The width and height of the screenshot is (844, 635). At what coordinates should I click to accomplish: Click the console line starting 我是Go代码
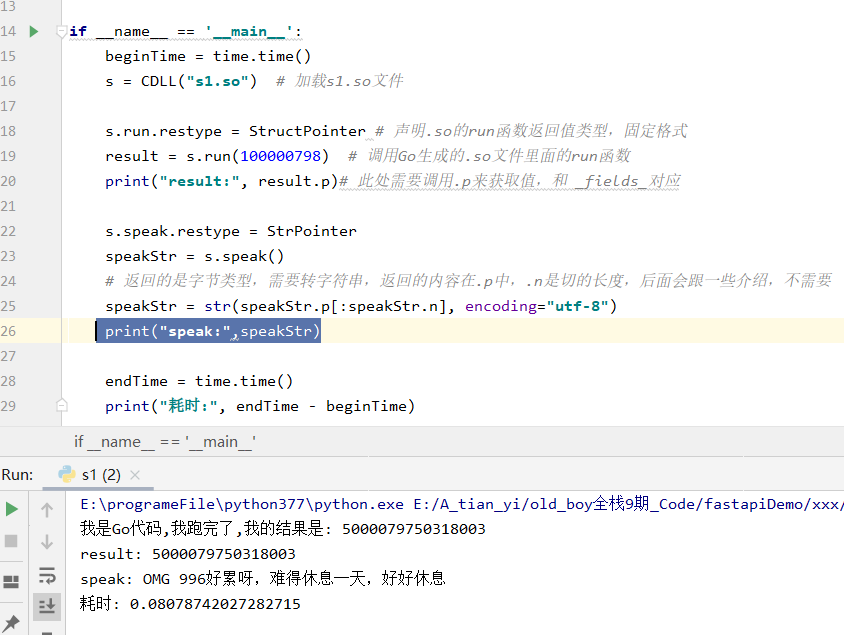point(283,529)
